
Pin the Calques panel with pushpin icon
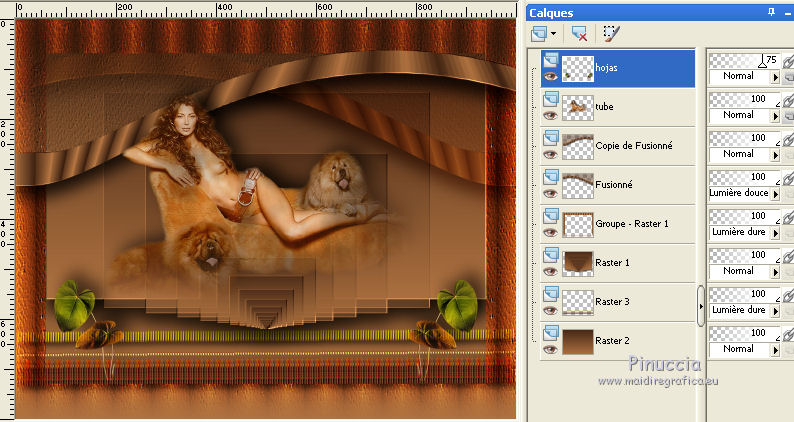pos(770,11)
